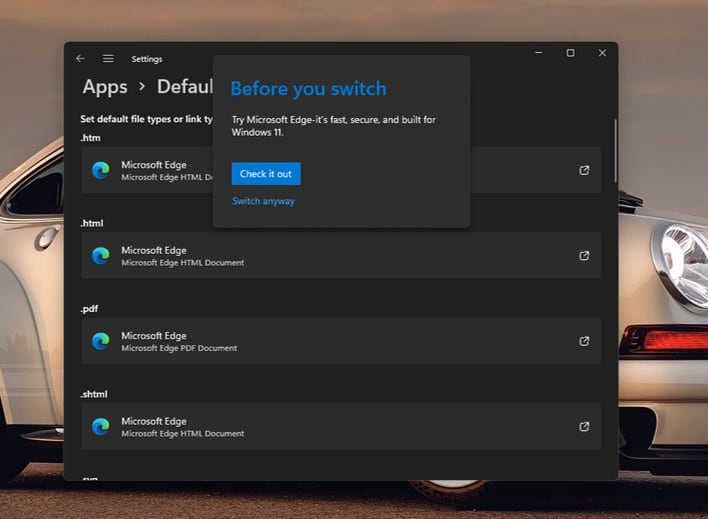Choose Switch anyway link
The width and height of the screenshot is (708, 519).
263,201
